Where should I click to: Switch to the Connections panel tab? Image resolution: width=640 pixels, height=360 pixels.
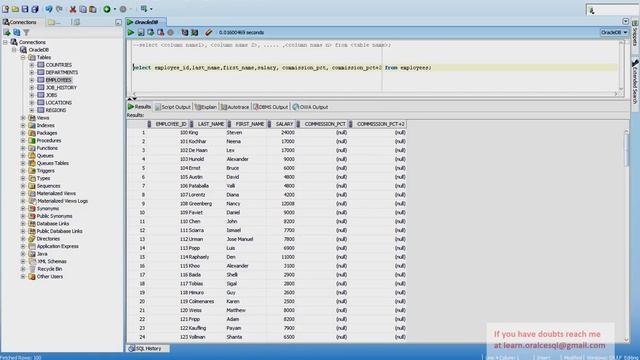[x=20, y=22]
